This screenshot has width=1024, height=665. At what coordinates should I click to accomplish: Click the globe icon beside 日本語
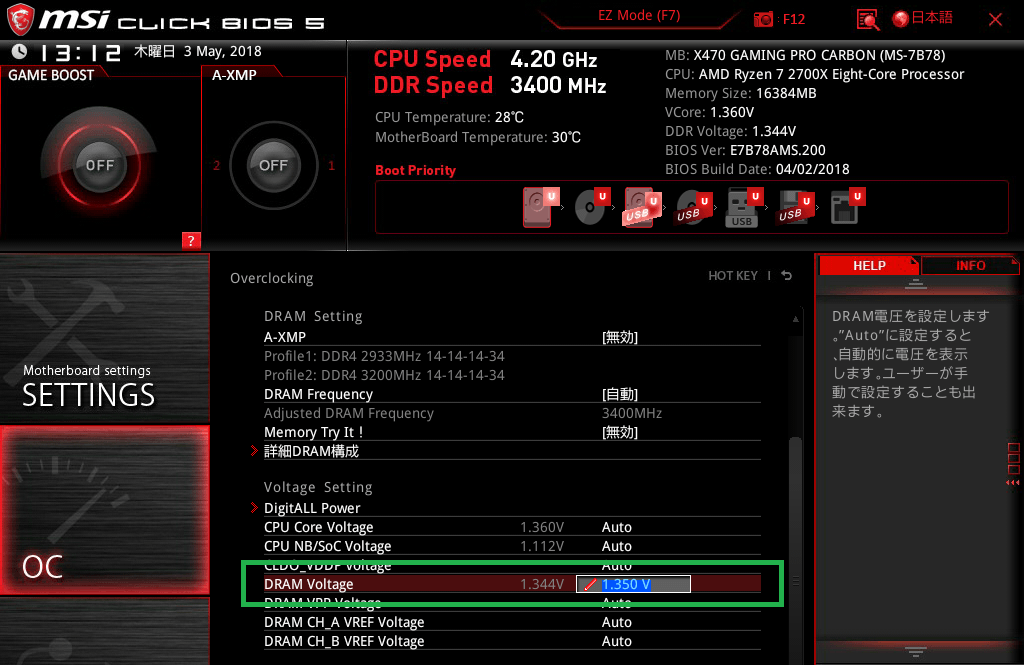pyautogui.click(x=901, y=19)
